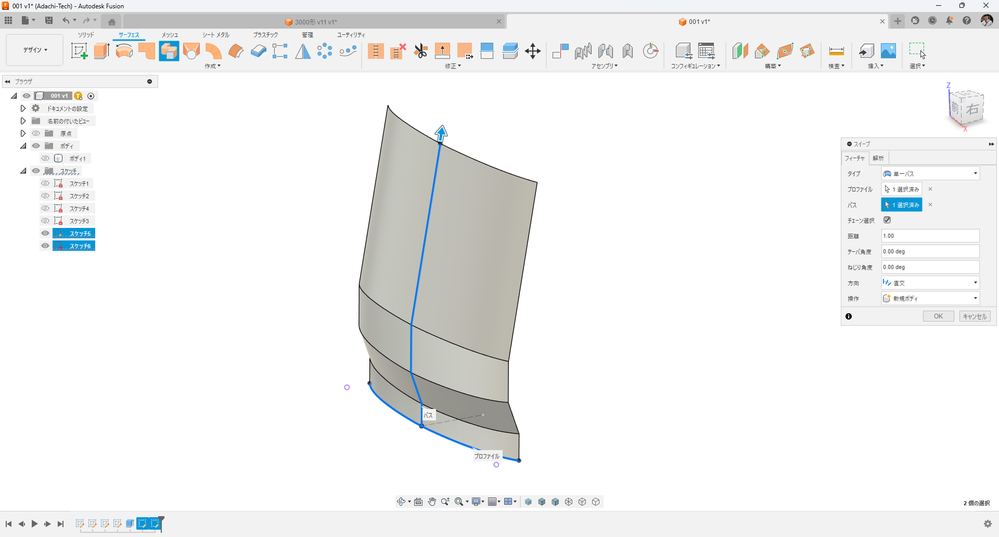
Task: Click the window Select tool icon
Action: 917,50
